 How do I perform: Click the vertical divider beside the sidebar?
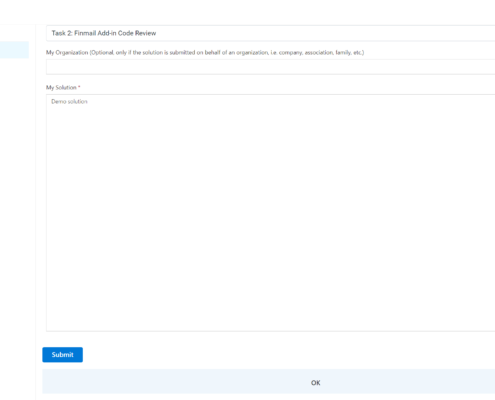pos(35,212)
